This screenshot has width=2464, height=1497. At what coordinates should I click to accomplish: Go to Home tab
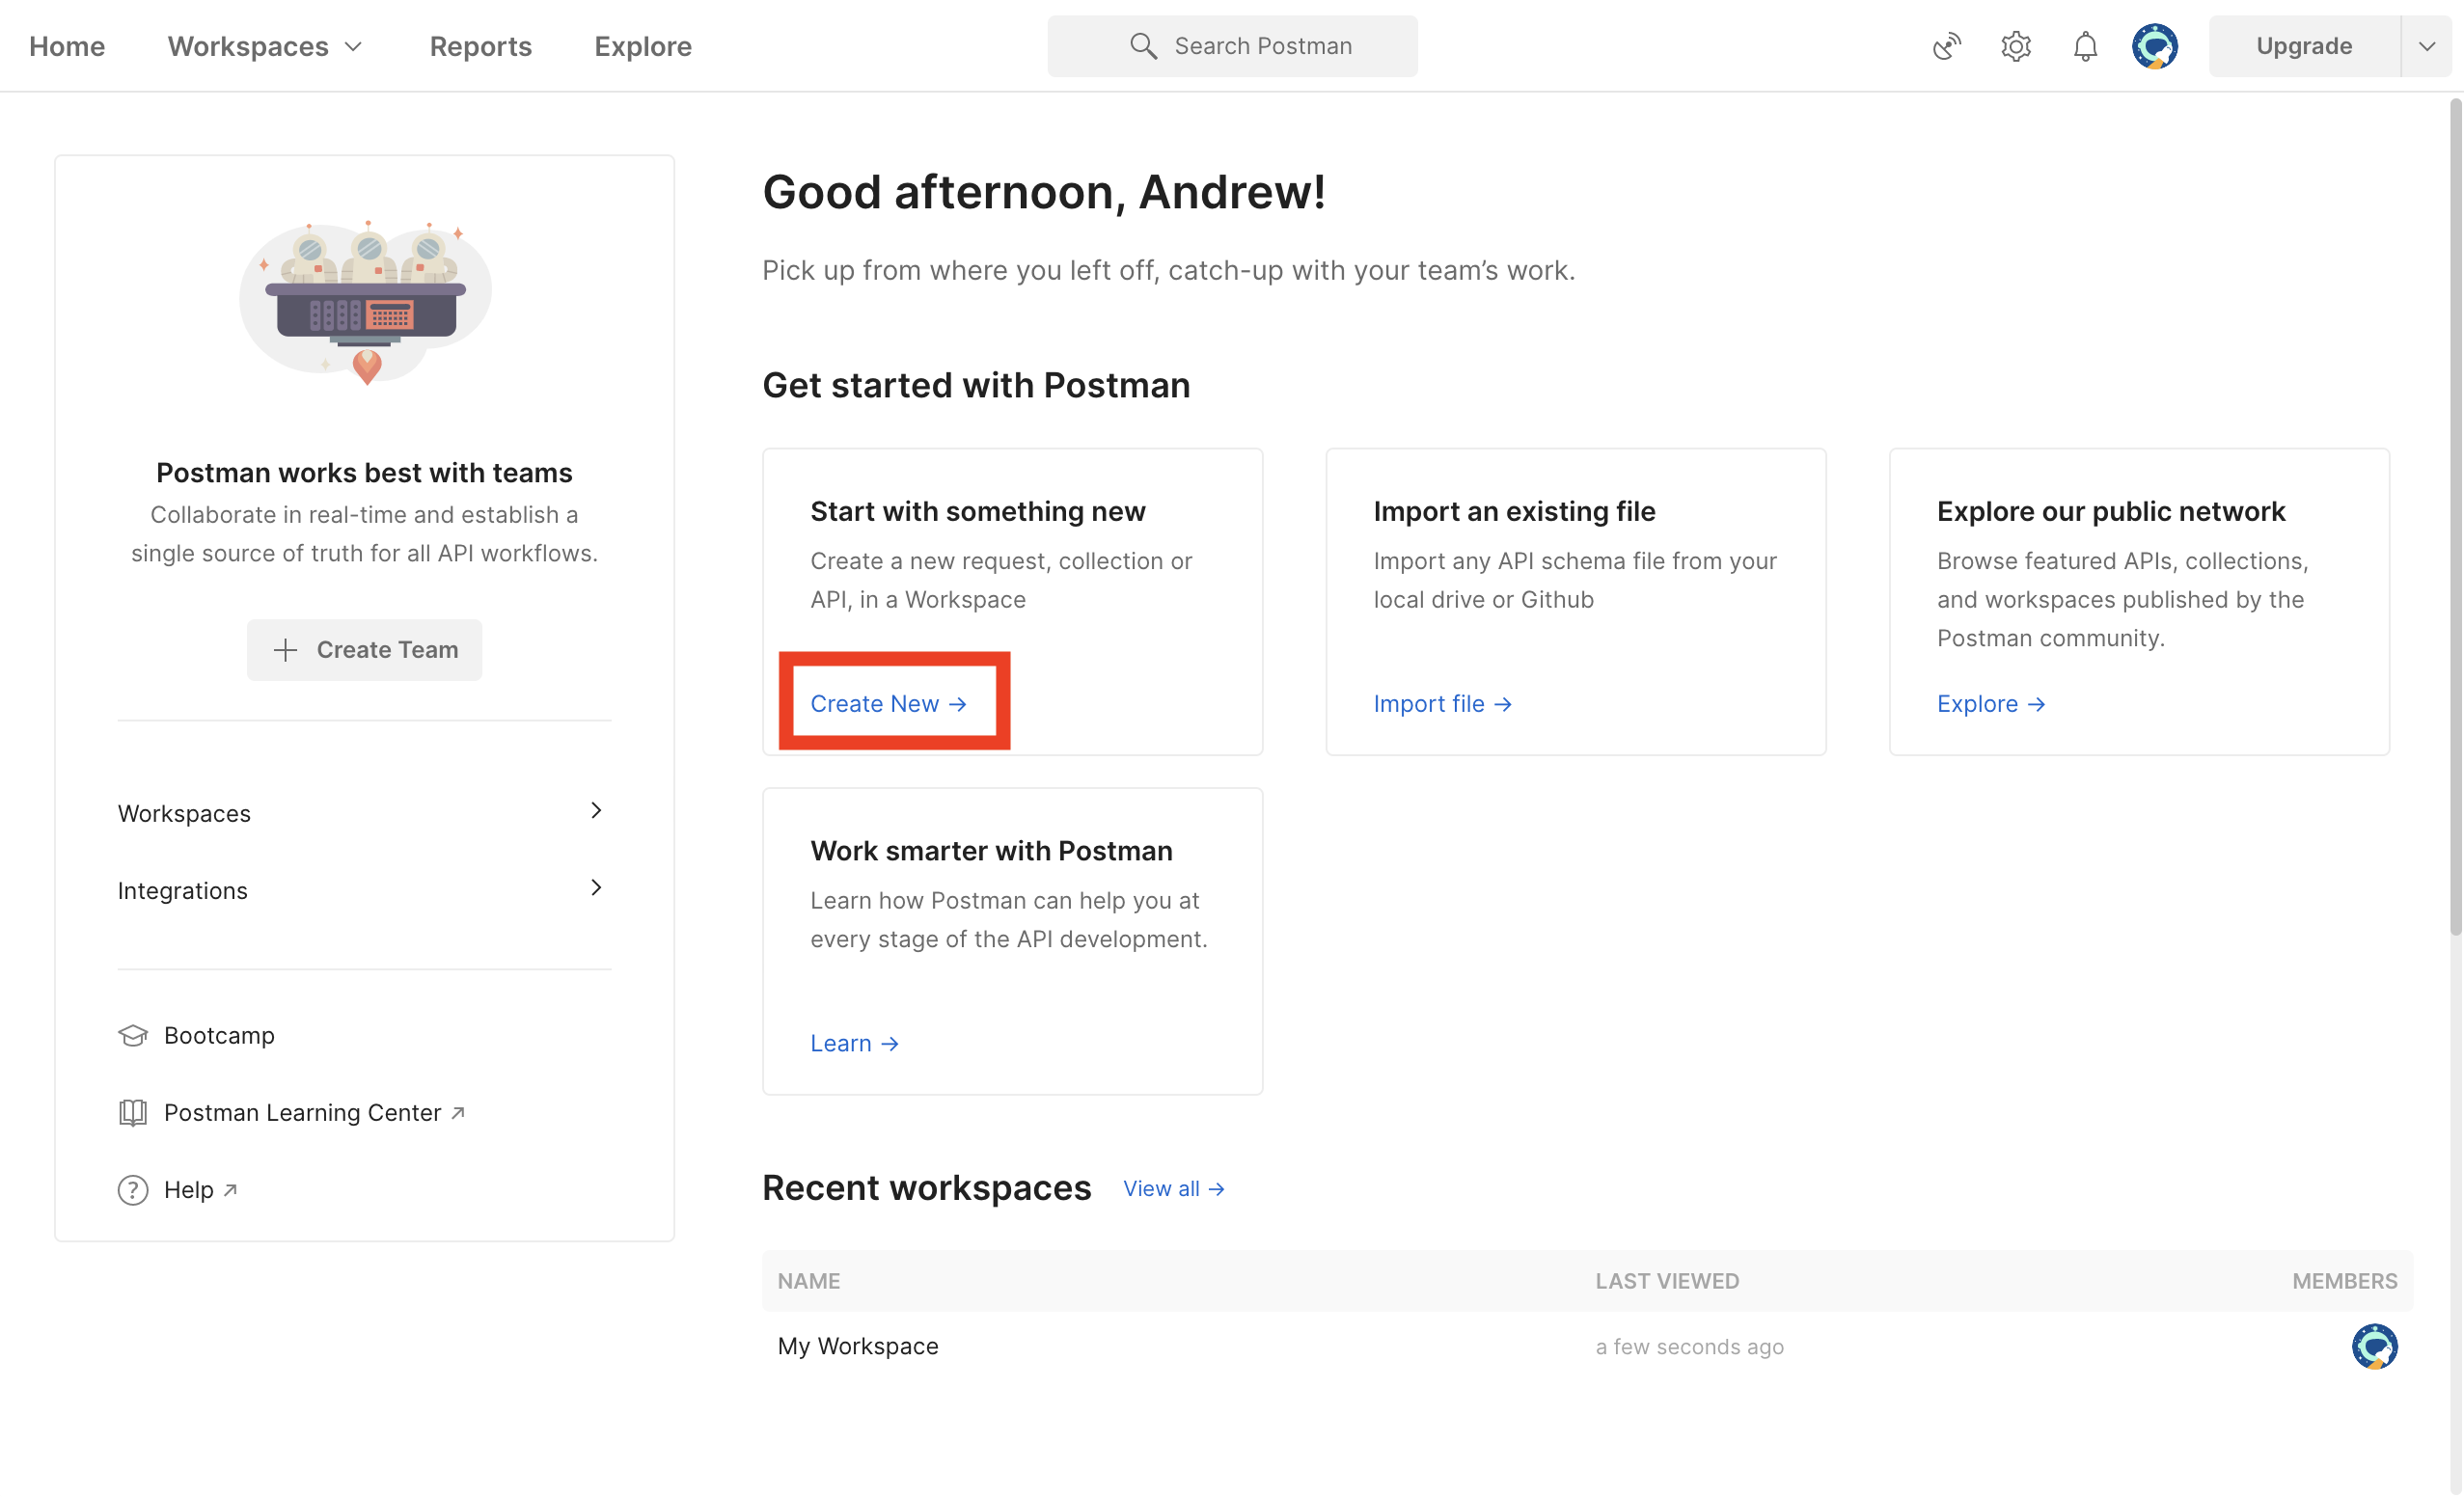(67, 46)
